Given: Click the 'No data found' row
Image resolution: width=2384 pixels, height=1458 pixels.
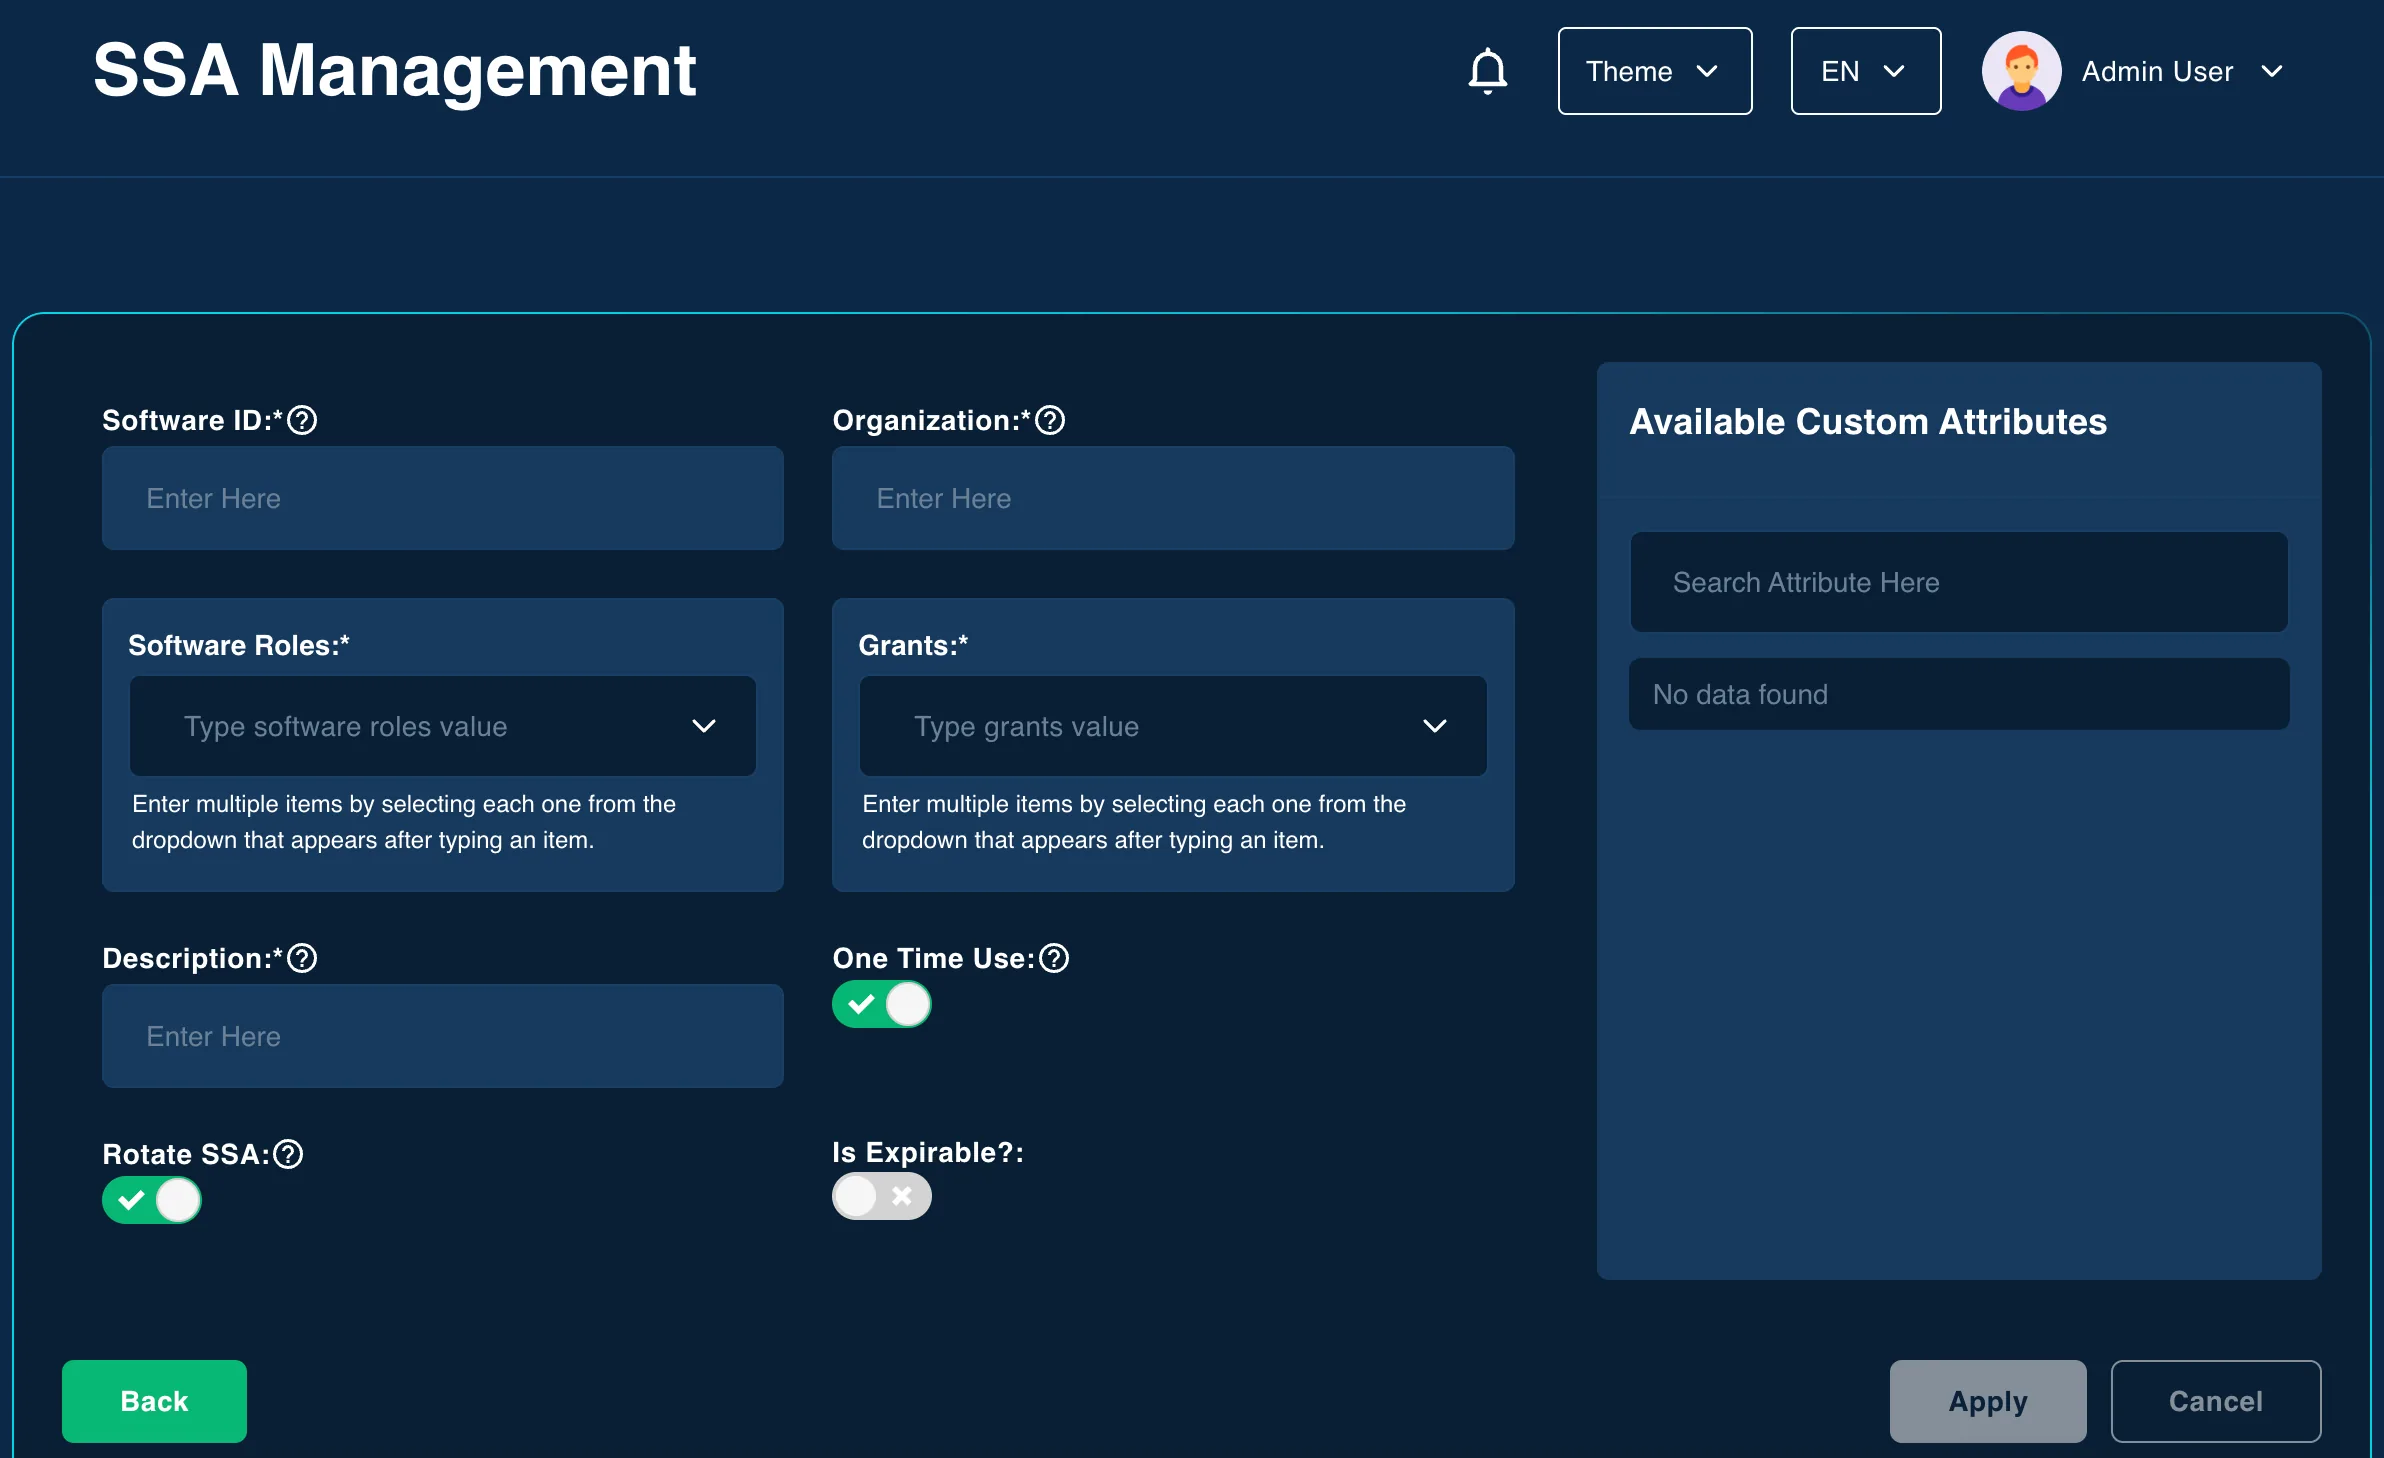Looking at the screenshot, I should 1958,694.
